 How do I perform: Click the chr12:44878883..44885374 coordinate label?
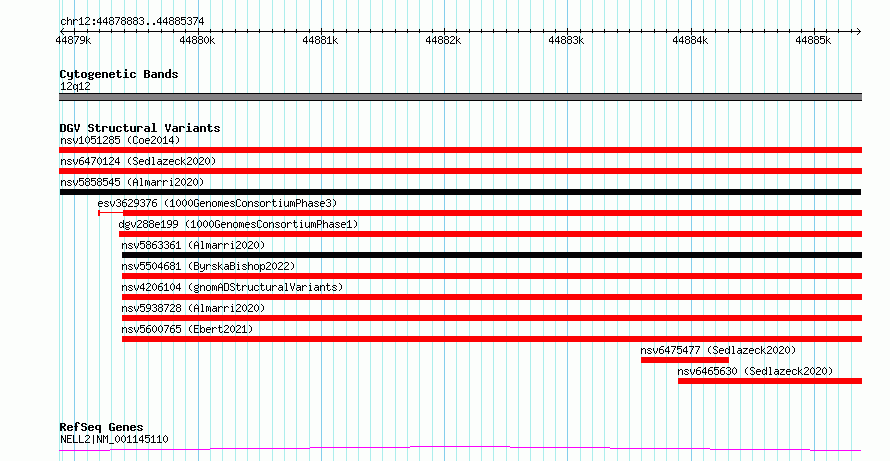[x=132, y=22]
